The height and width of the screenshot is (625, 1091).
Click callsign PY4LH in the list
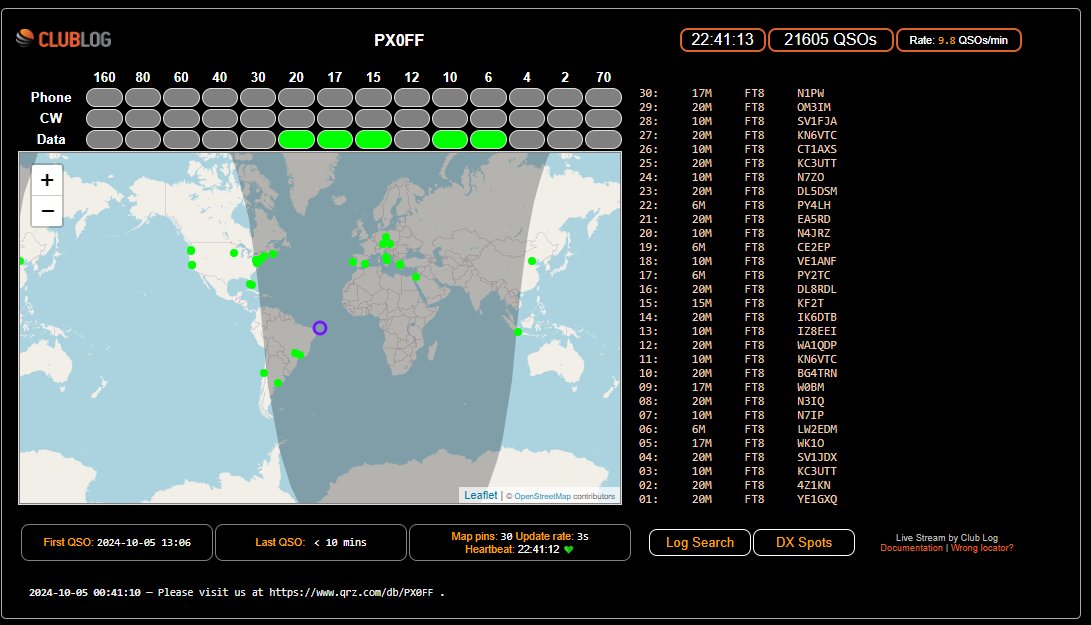(x=814, y=205)
